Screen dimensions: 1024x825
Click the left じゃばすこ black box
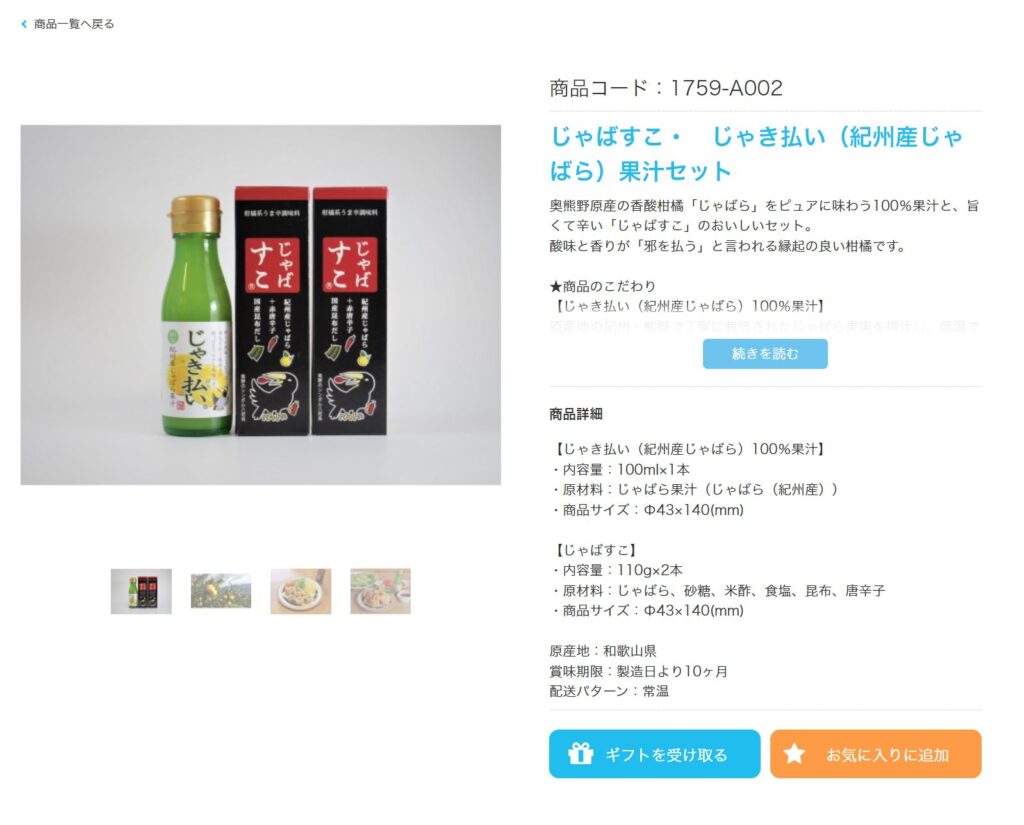(272, 311)
